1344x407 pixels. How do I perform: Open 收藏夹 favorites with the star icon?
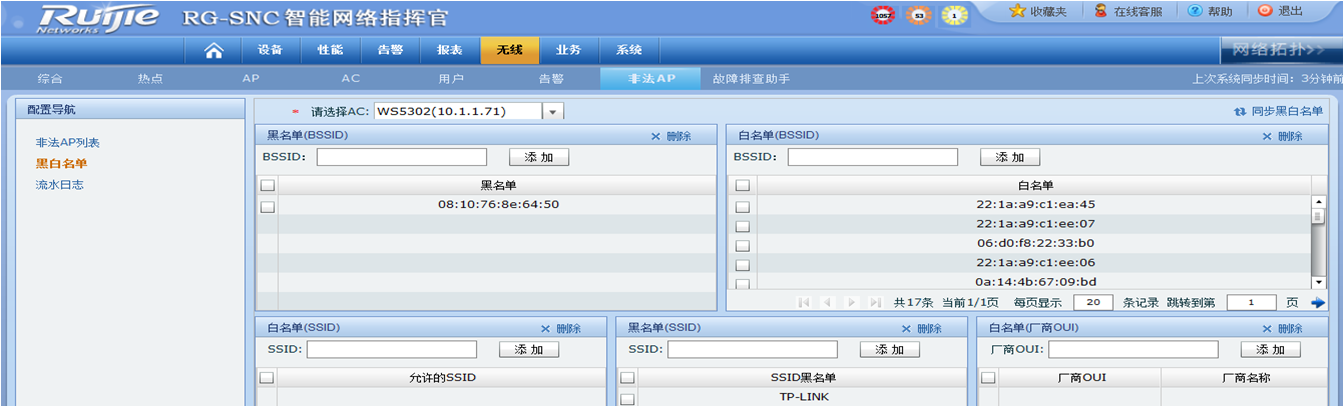(x=1018, y=11)
